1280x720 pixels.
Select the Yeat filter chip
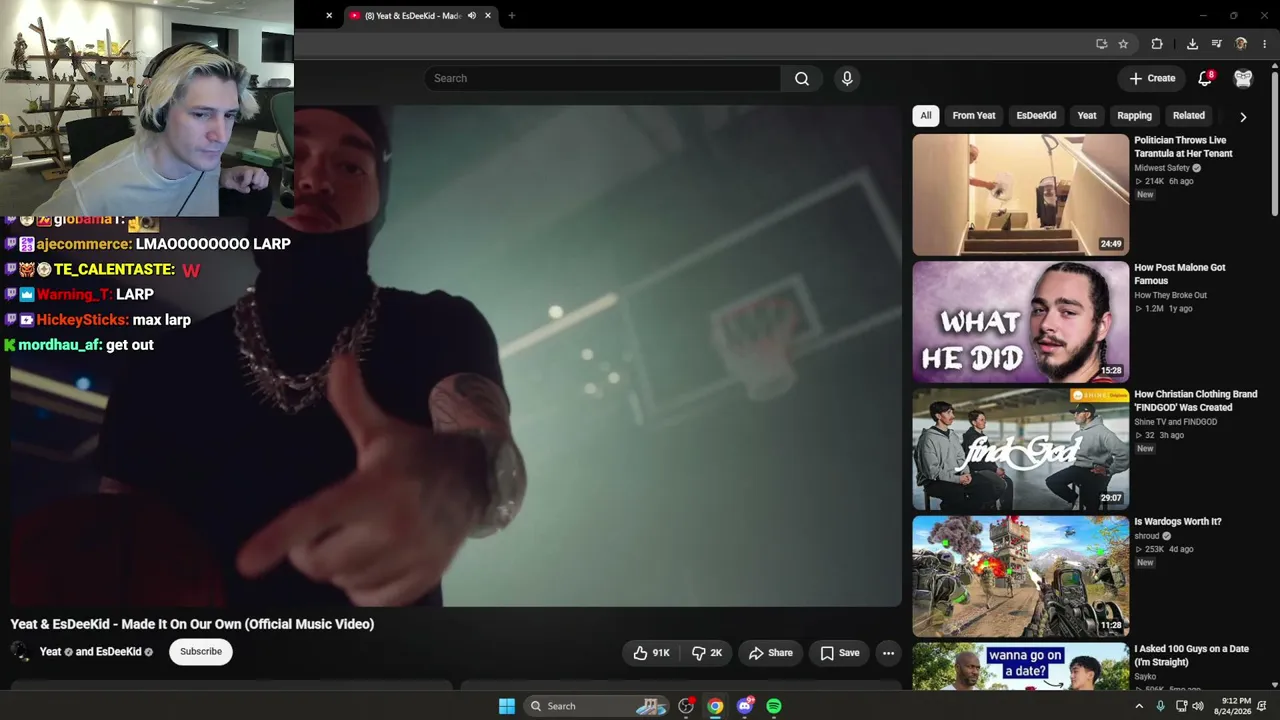pyautogui.click(x=1087, y=116)
